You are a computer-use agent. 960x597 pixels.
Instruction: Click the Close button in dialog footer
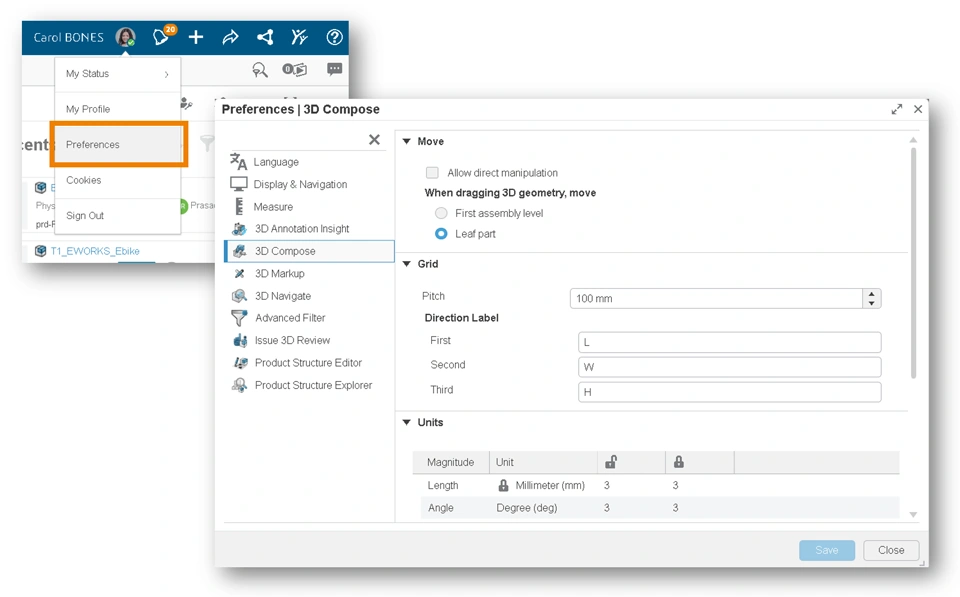pos(891,550)
